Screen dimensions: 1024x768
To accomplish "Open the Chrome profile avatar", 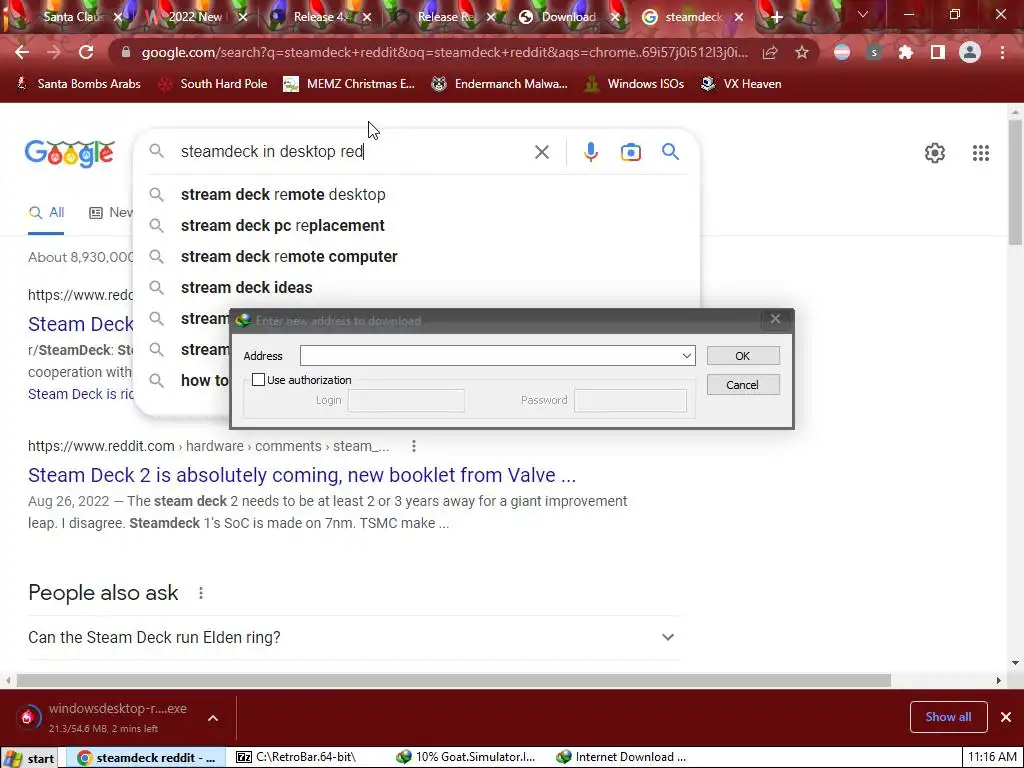I will click(970, 52).
